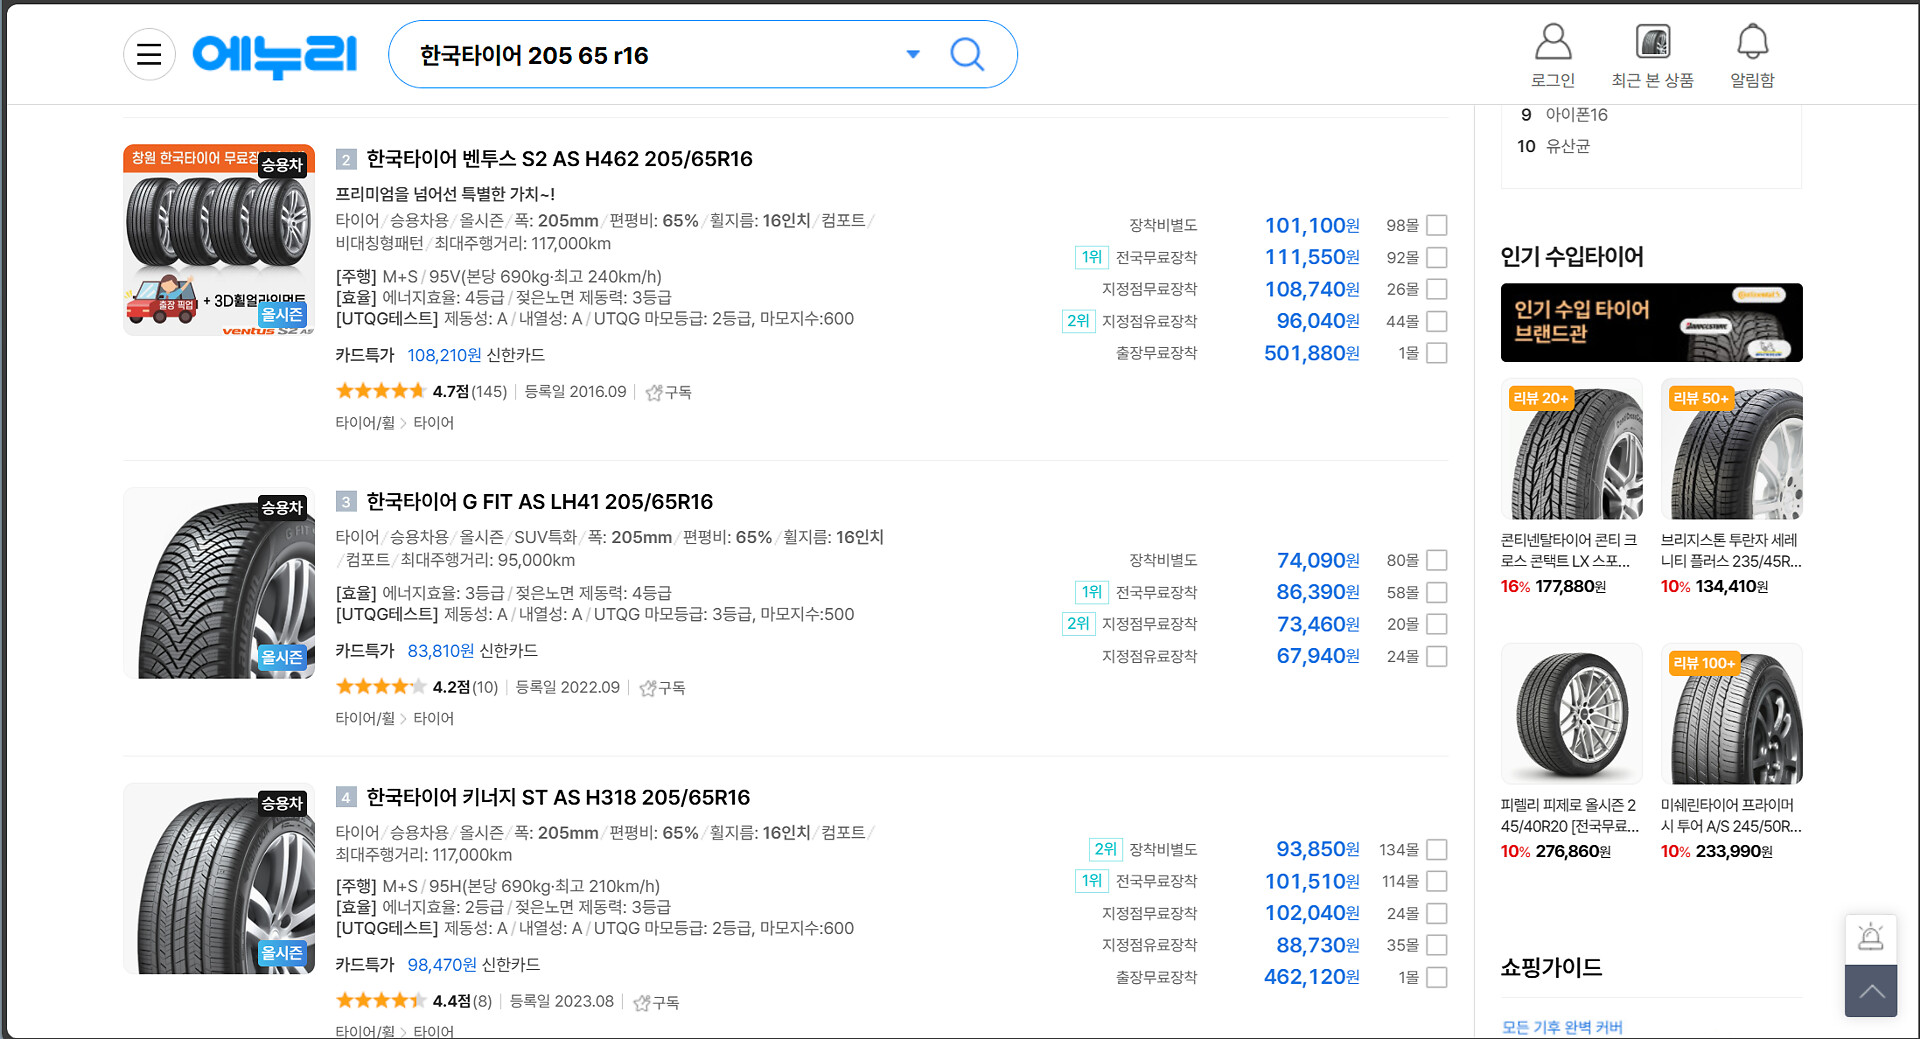
Task: Check the 102,040원 offer checkbox
Action: (x=1437, y=914)
